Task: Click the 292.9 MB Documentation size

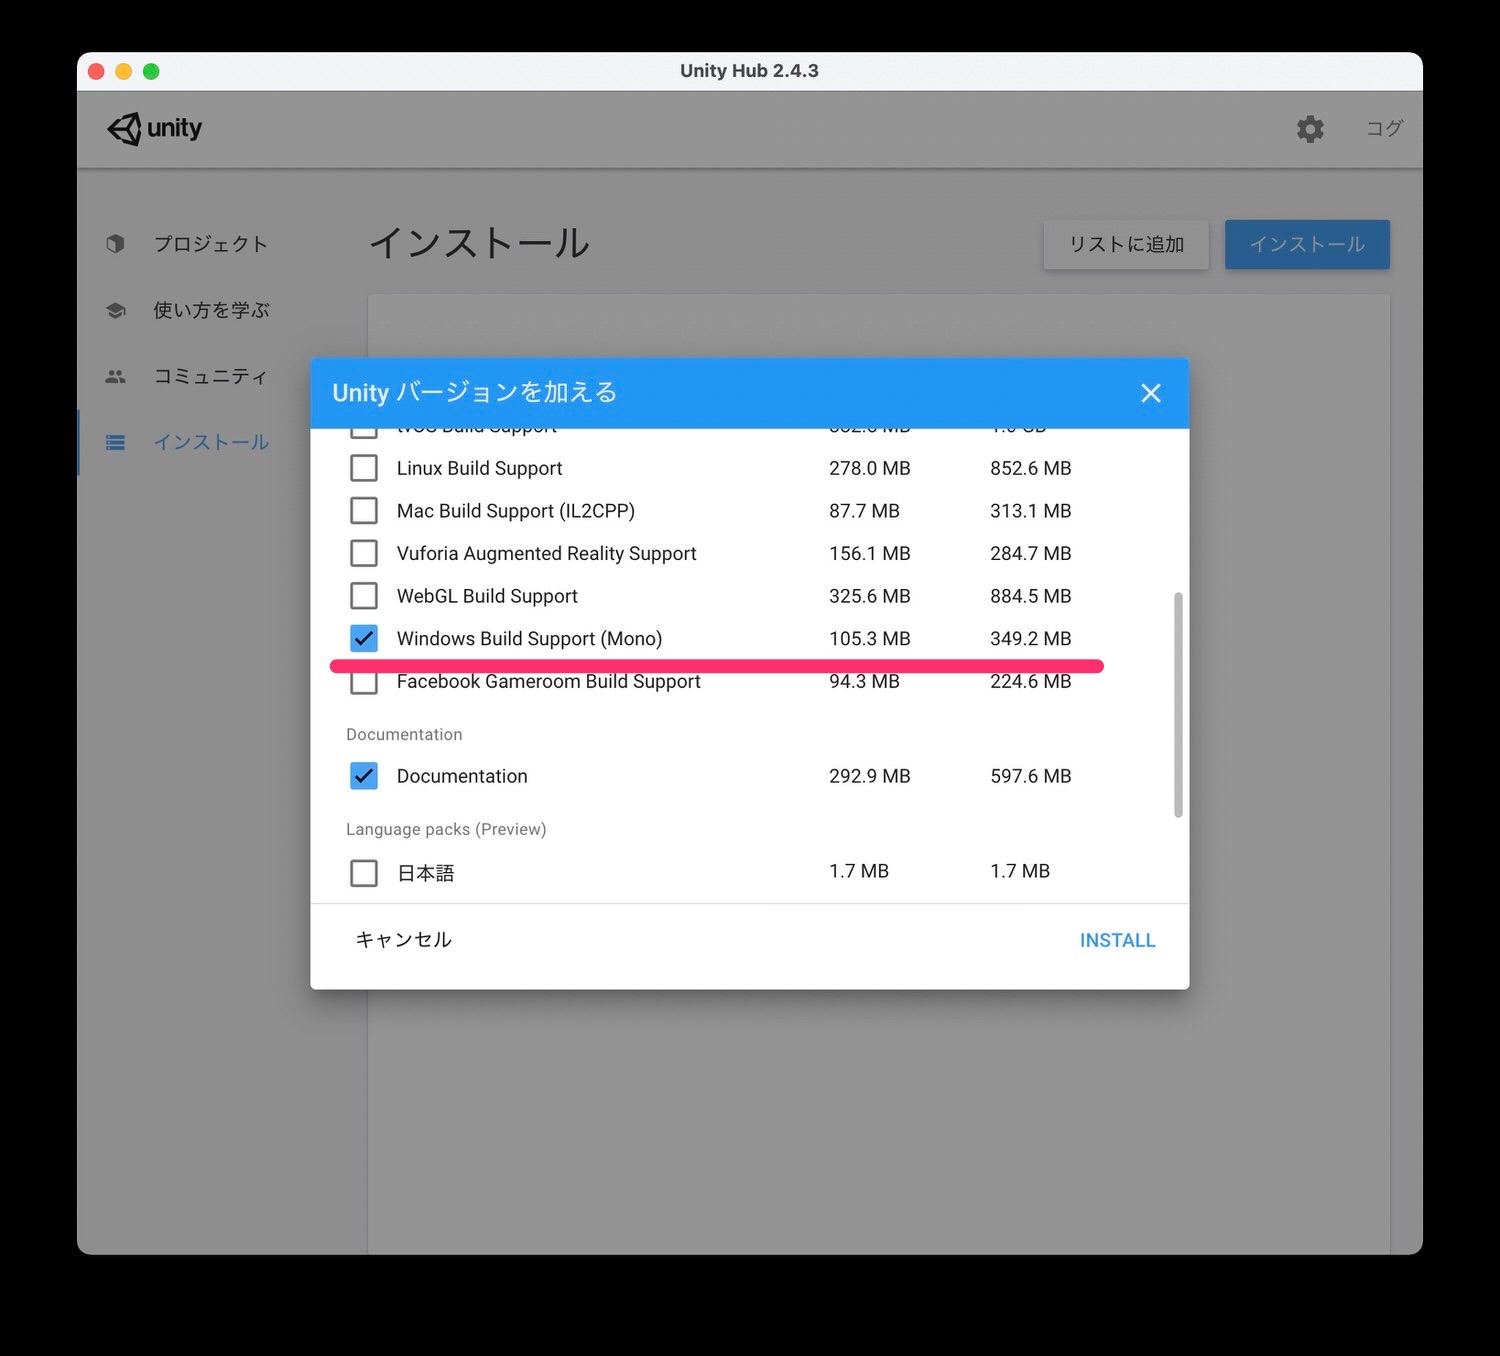Action: pos(869,776)
